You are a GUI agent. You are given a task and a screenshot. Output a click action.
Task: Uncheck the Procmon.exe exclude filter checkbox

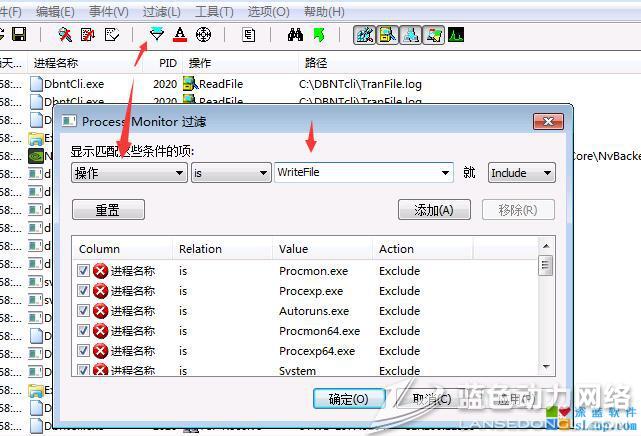(84, 271)
